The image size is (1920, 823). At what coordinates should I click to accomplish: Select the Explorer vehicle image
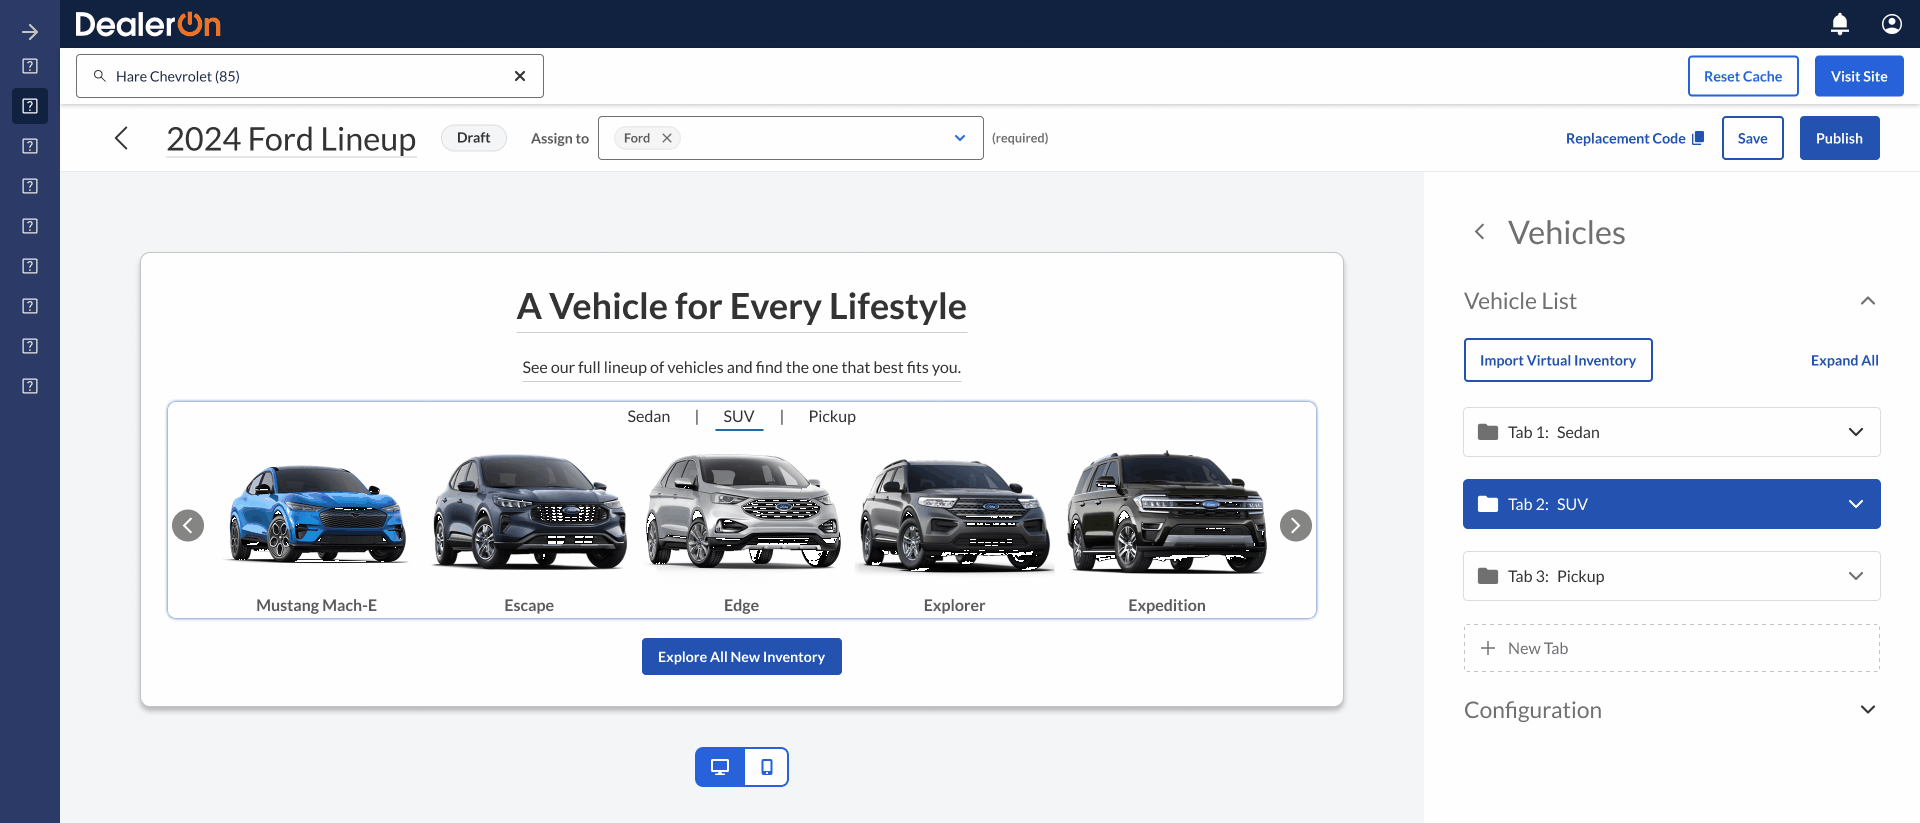tap(955, 515)
